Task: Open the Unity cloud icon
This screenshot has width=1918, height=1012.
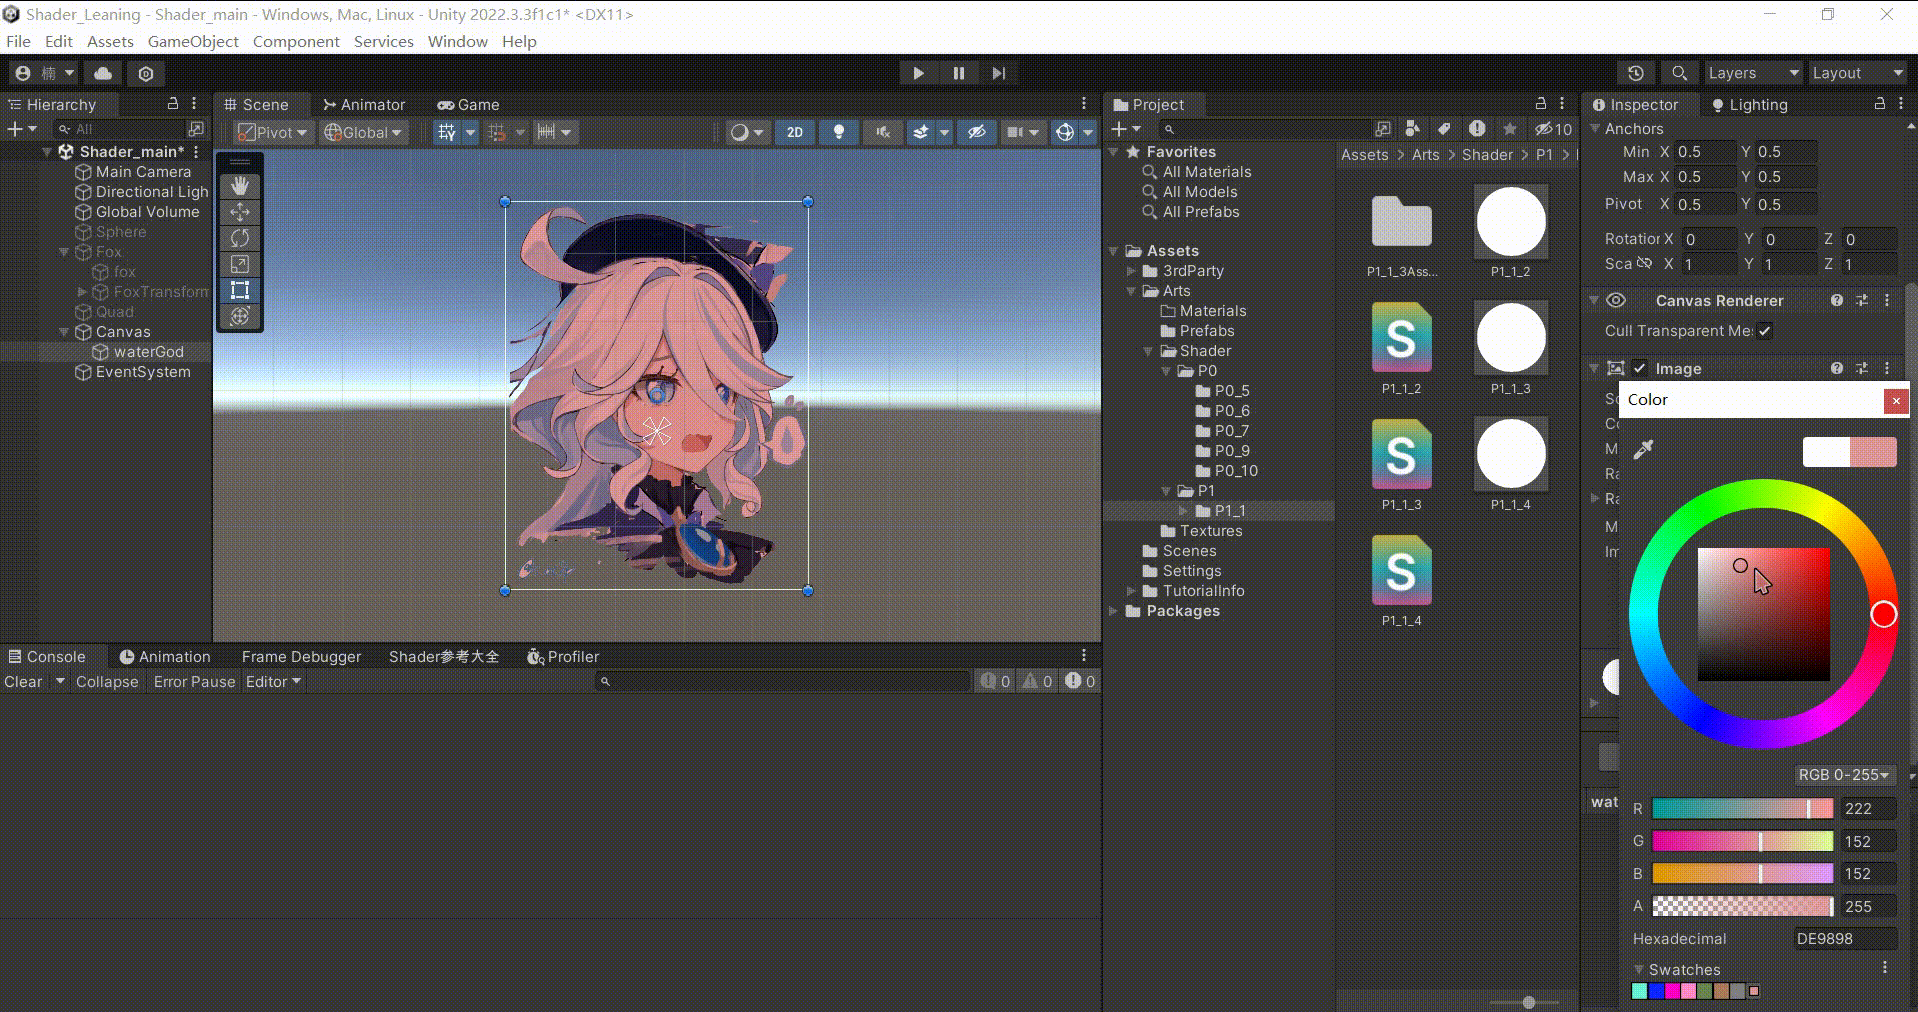Action: point(103,73)
